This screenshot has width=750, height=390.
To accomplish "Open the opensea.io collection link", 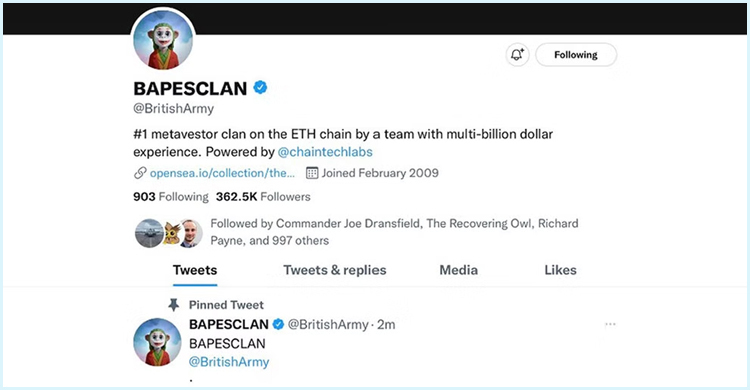I will click(222, 173).
